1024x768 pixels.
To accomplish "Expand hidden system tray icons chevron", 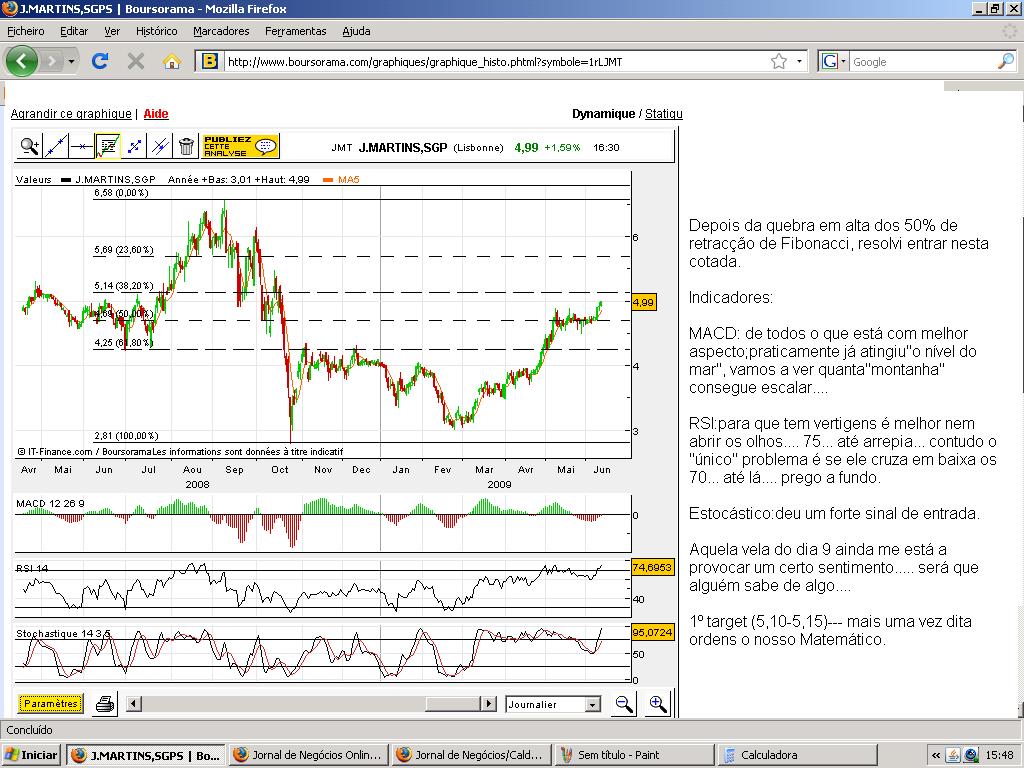I will pos(936,756).
